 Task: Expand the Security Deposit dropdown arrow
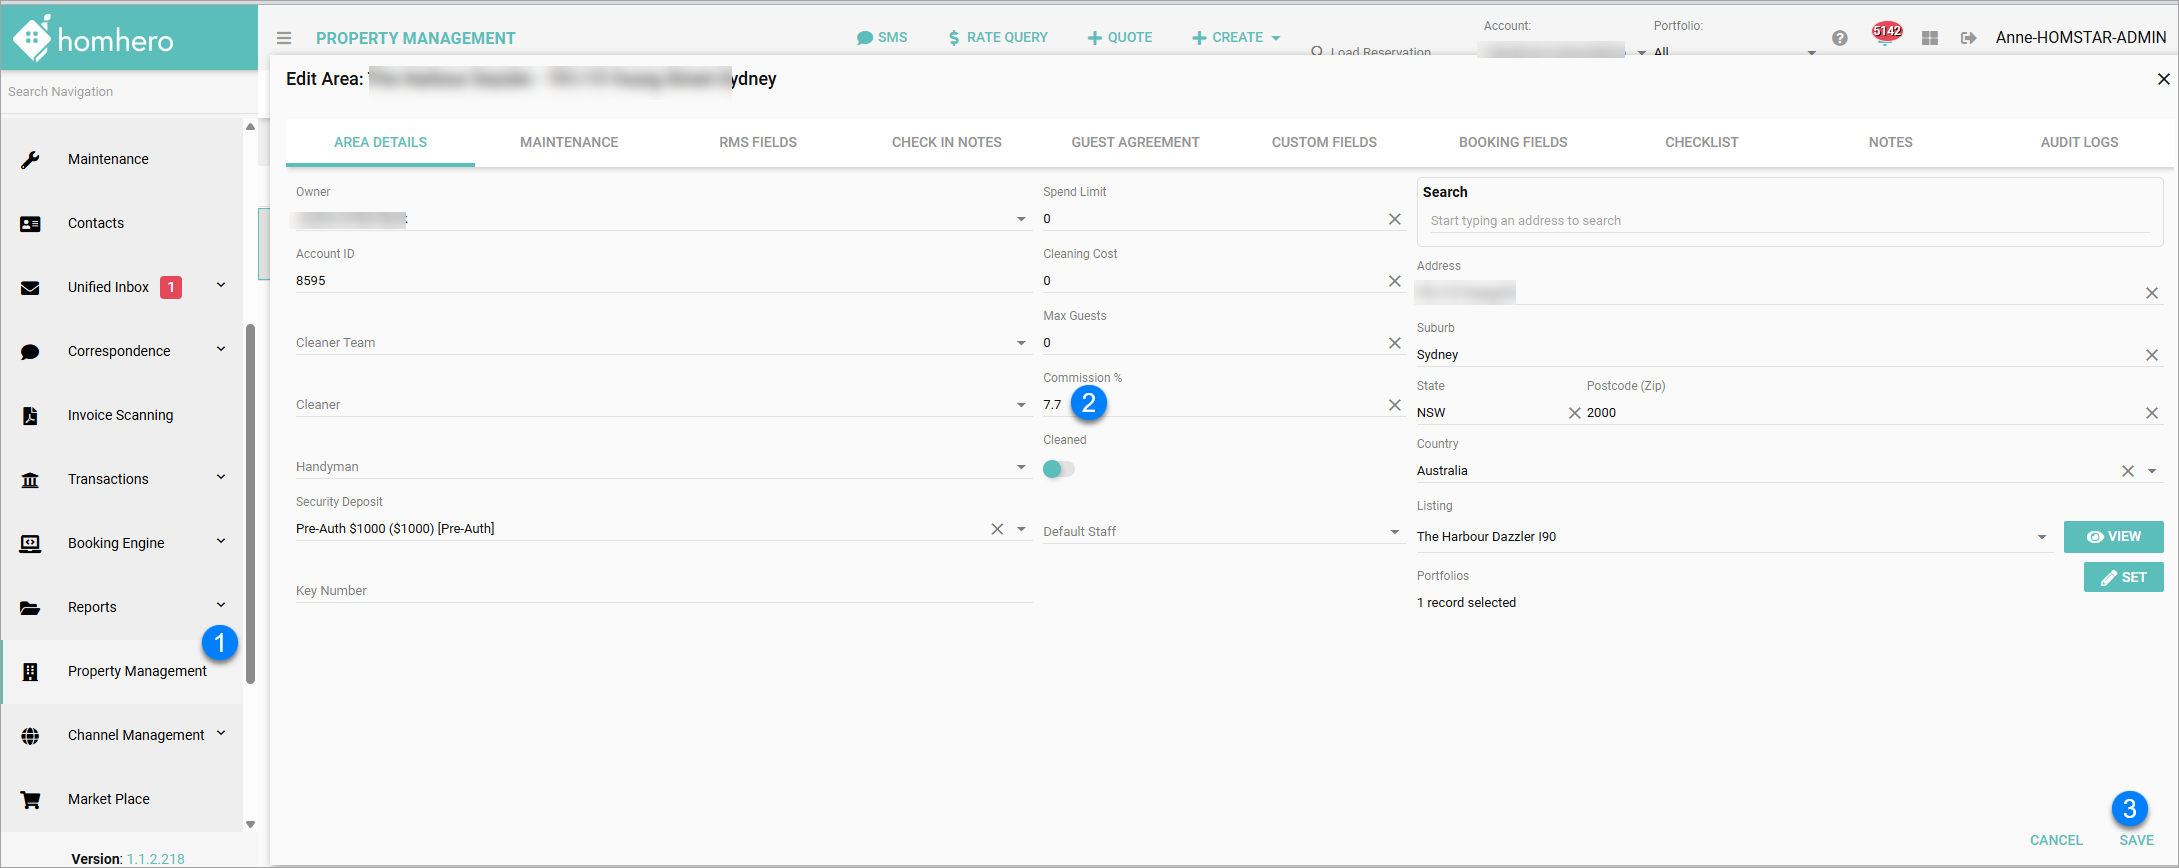[x=1021, y=529]
